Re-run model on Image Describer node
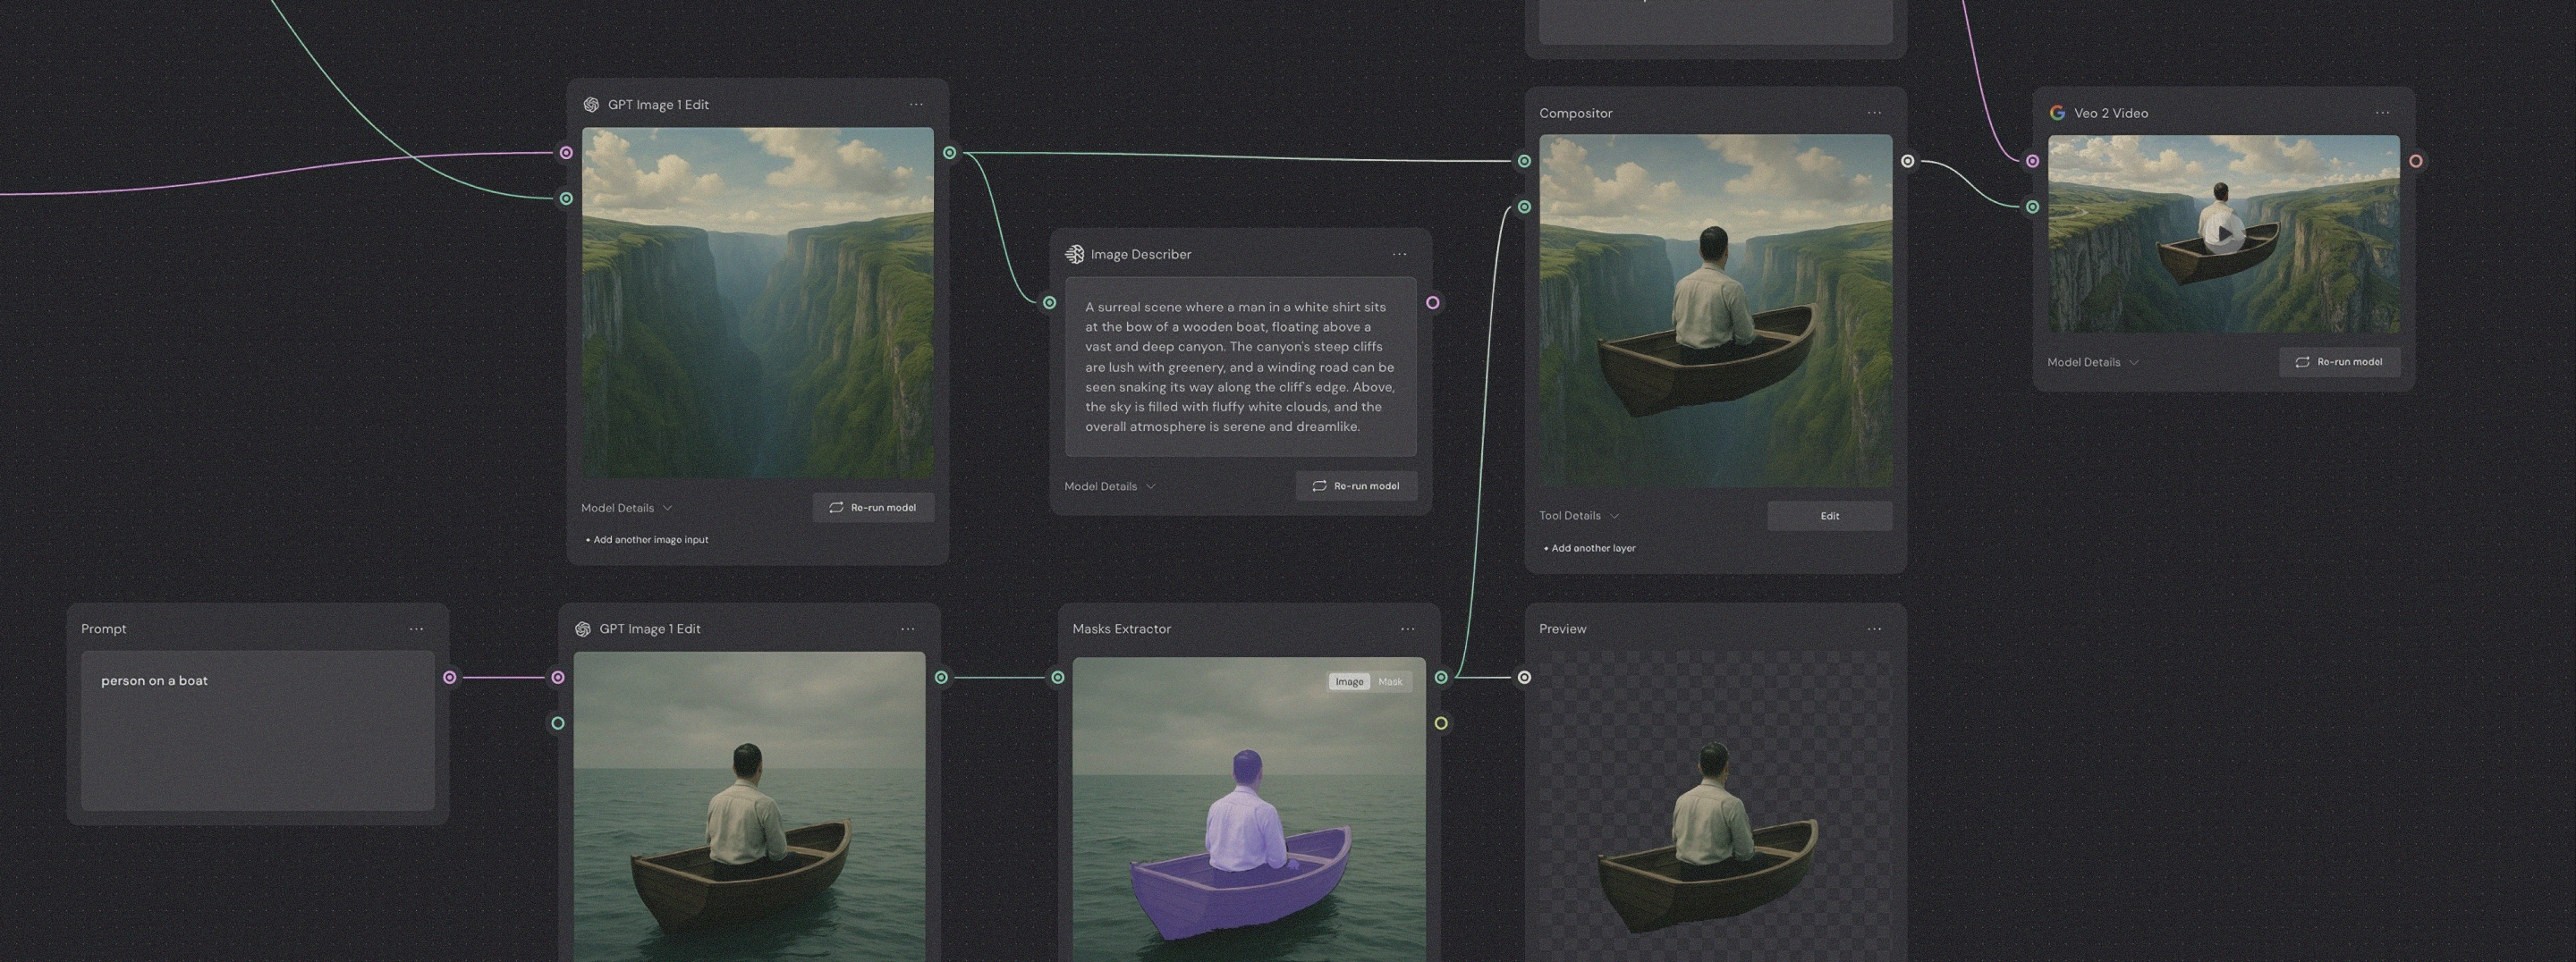The width and height of the screenshot is (2576, 962). [x=1356, y=486]
